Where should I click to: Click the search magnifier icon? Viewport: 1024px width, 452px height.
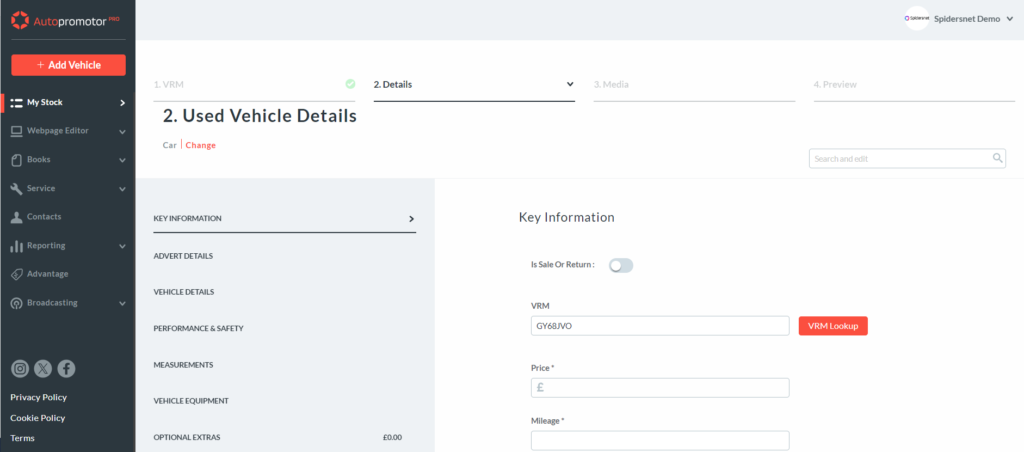click(997, 158)
